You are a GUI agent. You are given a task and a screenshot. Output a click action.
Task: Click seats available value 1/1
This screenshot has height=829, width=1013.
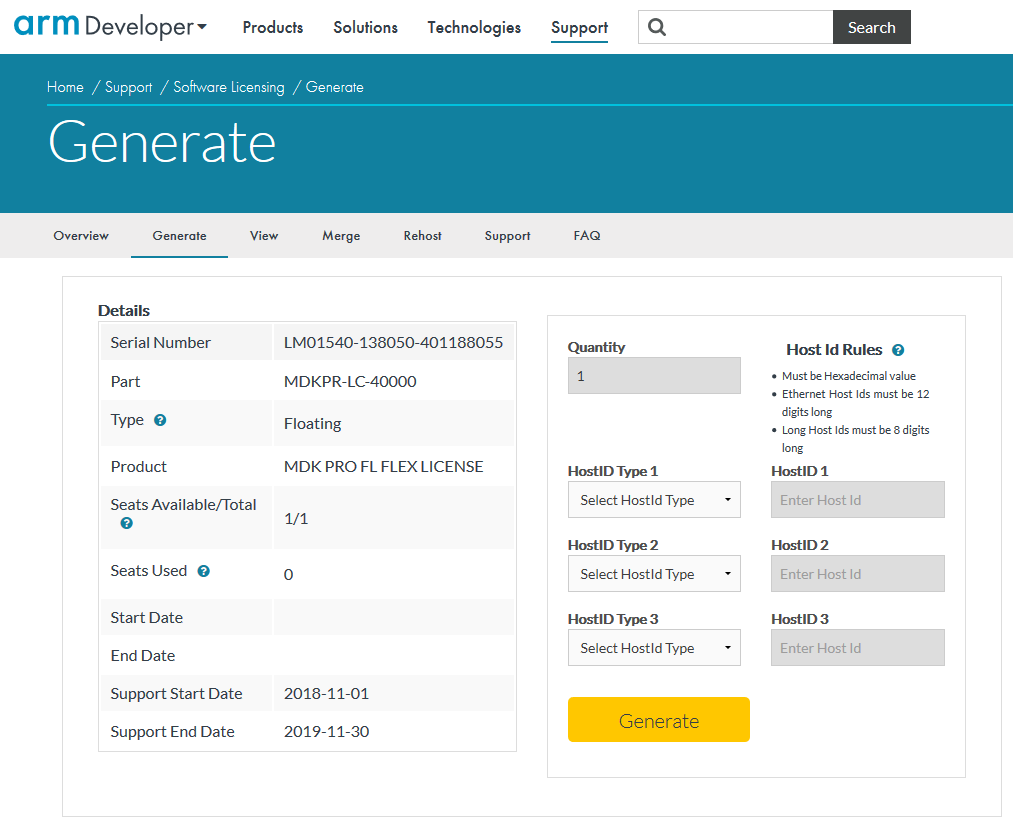pyautogui.click(x=296, y=519)
